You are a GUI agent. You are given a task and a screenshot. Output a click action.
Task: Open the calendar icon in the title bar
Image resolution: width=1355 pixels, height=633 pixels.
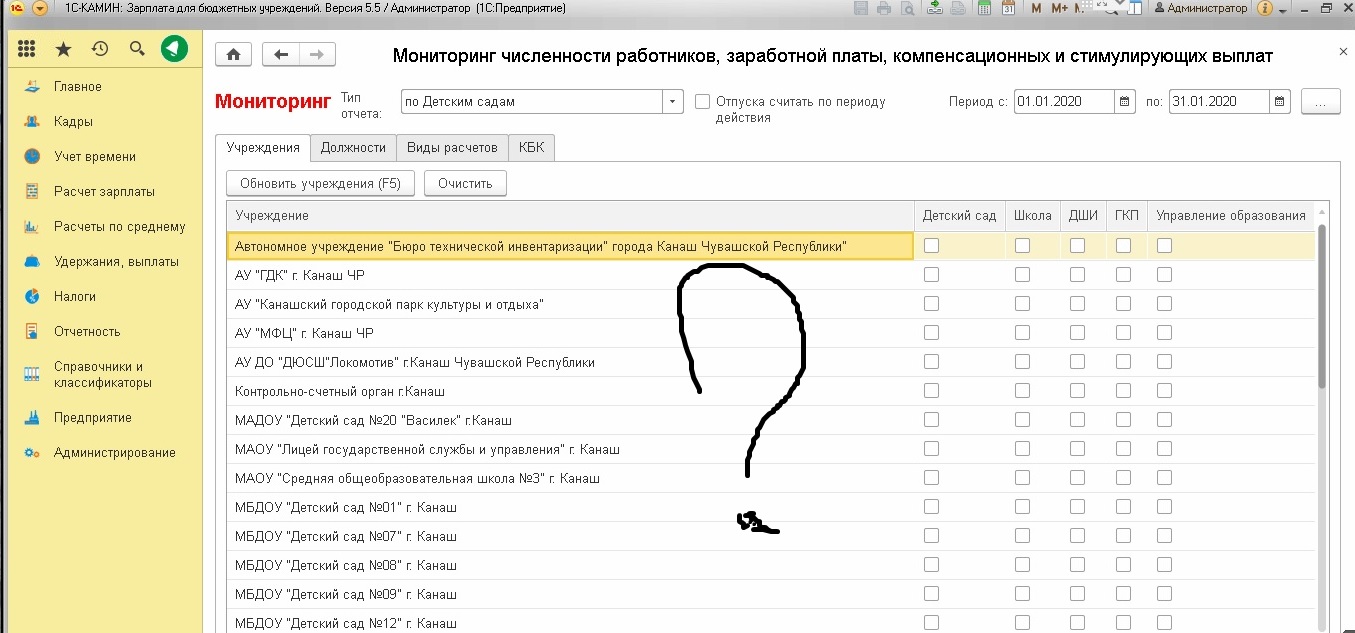(x=1009, y=8)
